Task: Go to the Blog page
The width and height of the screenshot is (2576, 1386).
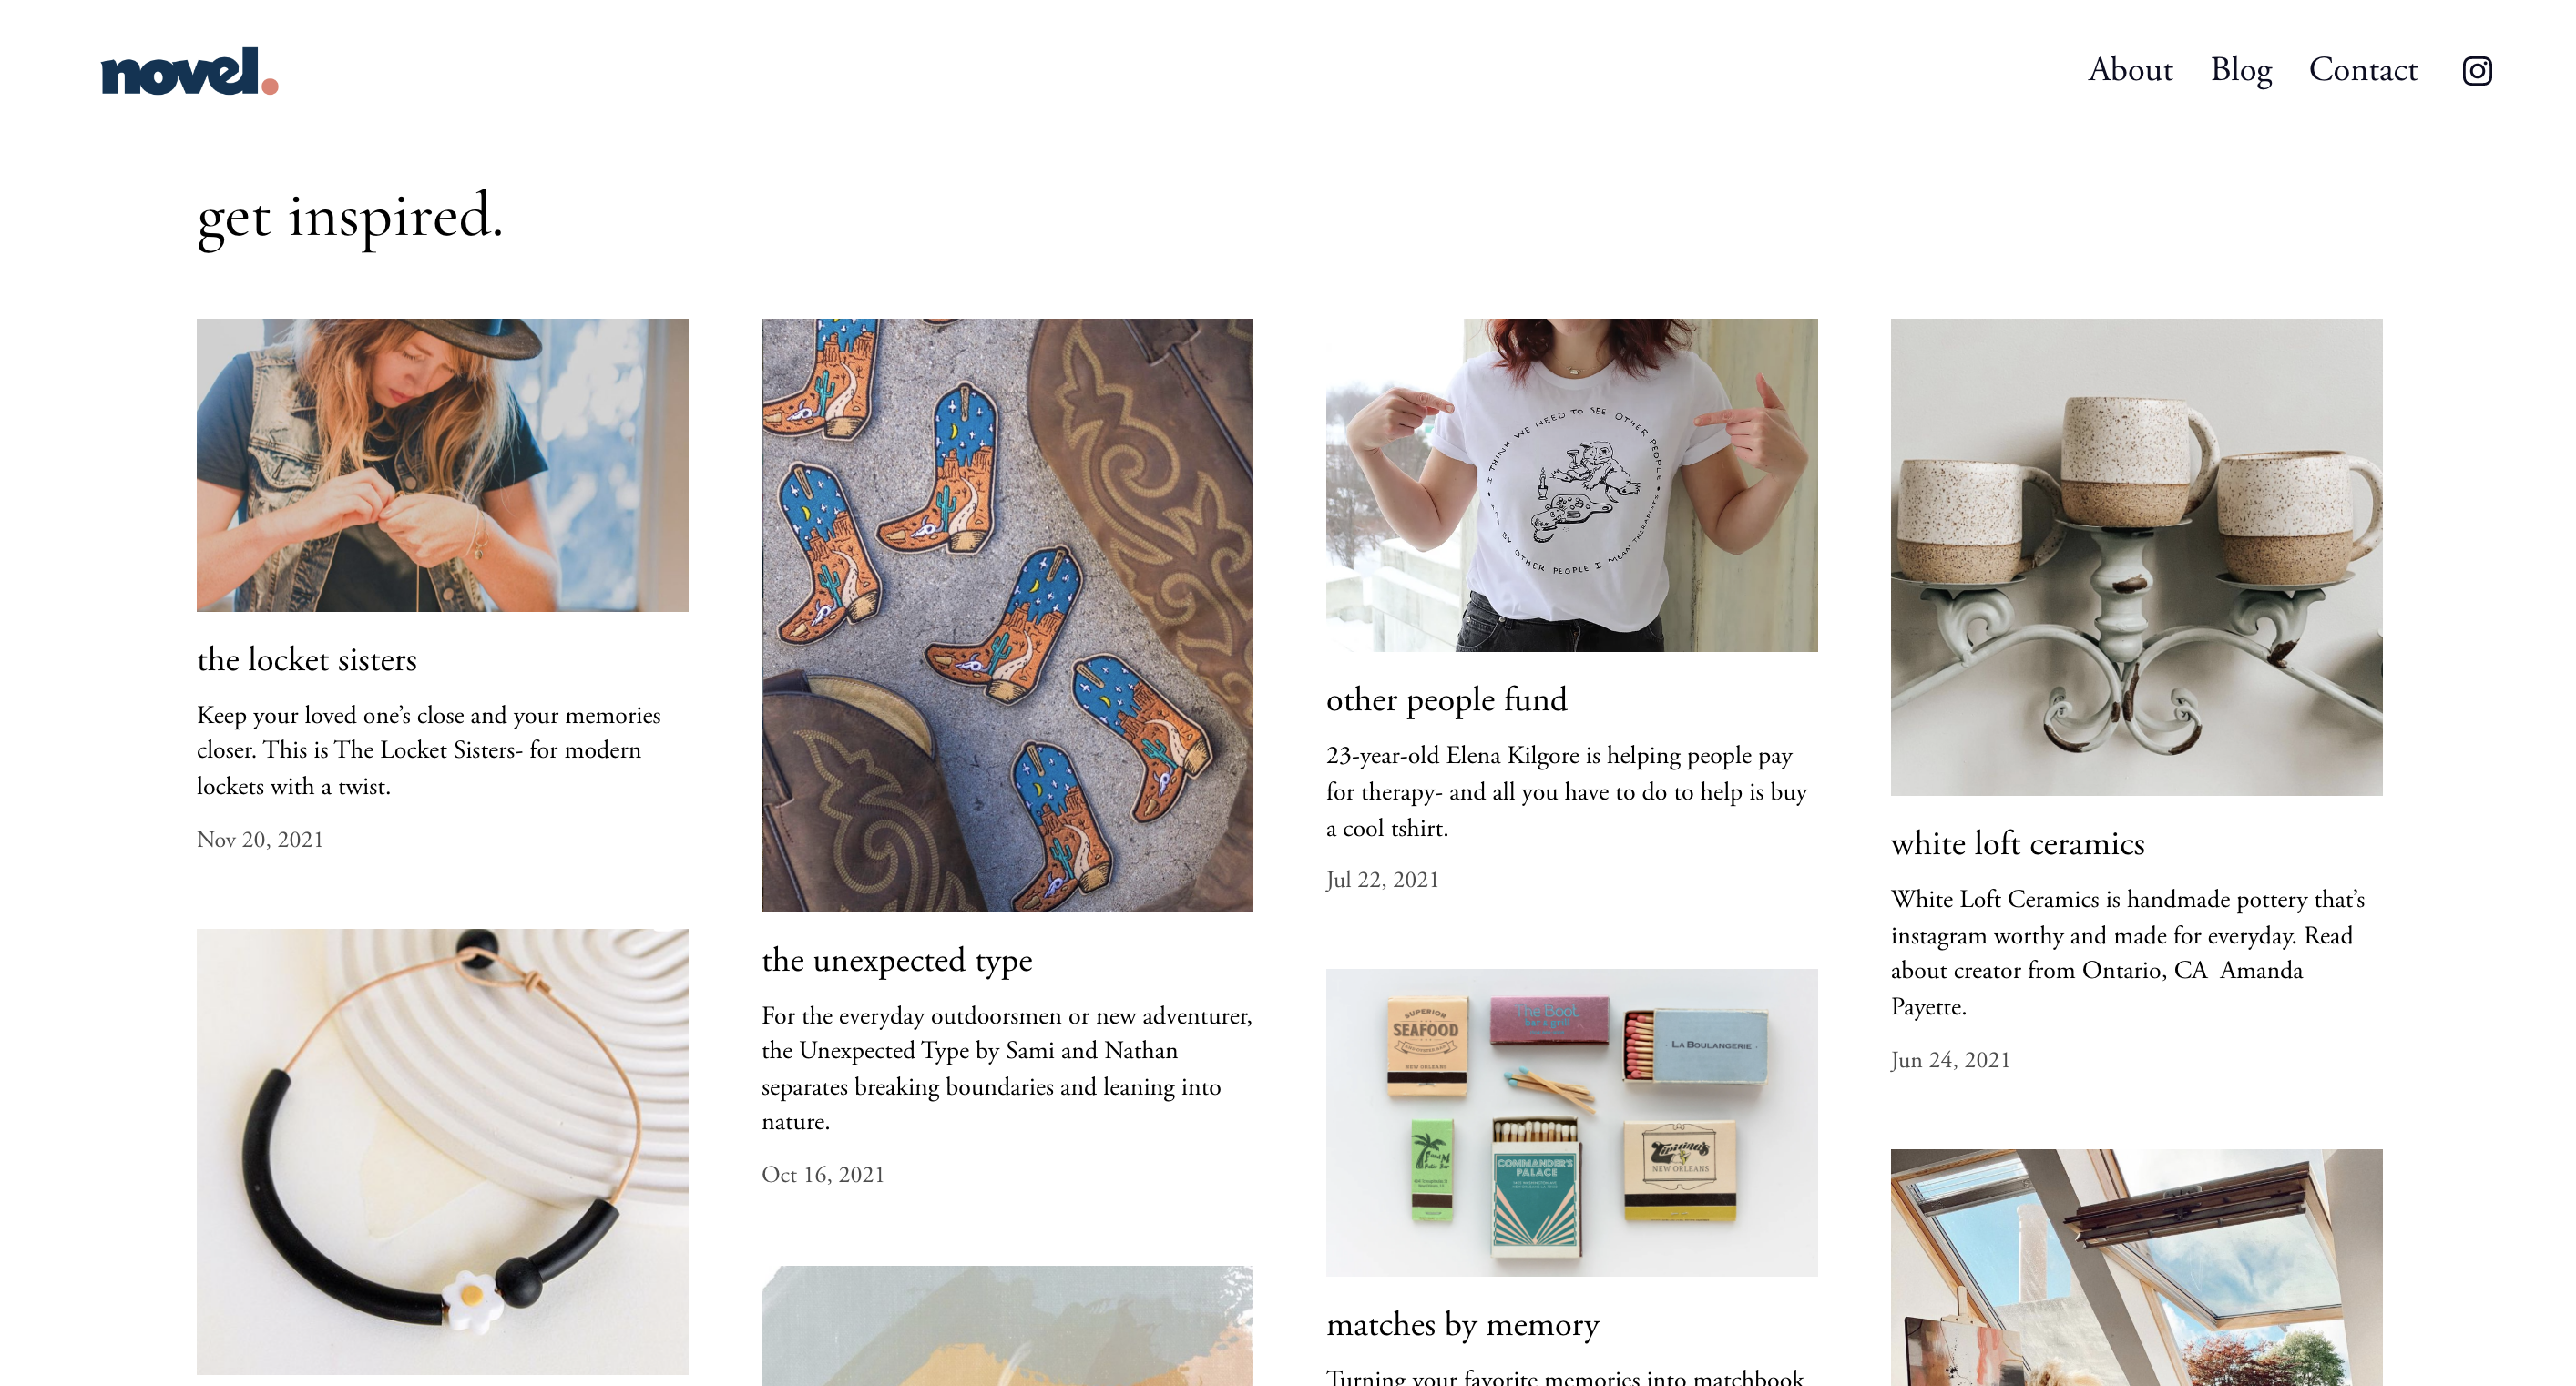Action: (x=2241, y=70)
